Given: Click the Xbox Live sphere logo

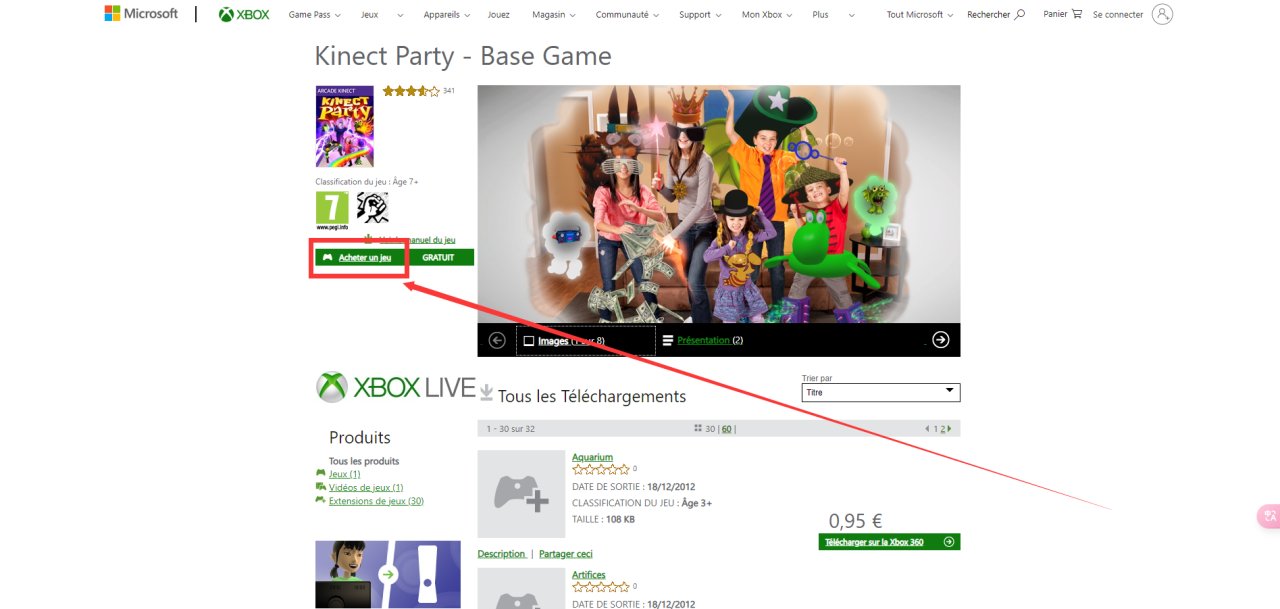Looking at the screenshot, I should (331, 387).
